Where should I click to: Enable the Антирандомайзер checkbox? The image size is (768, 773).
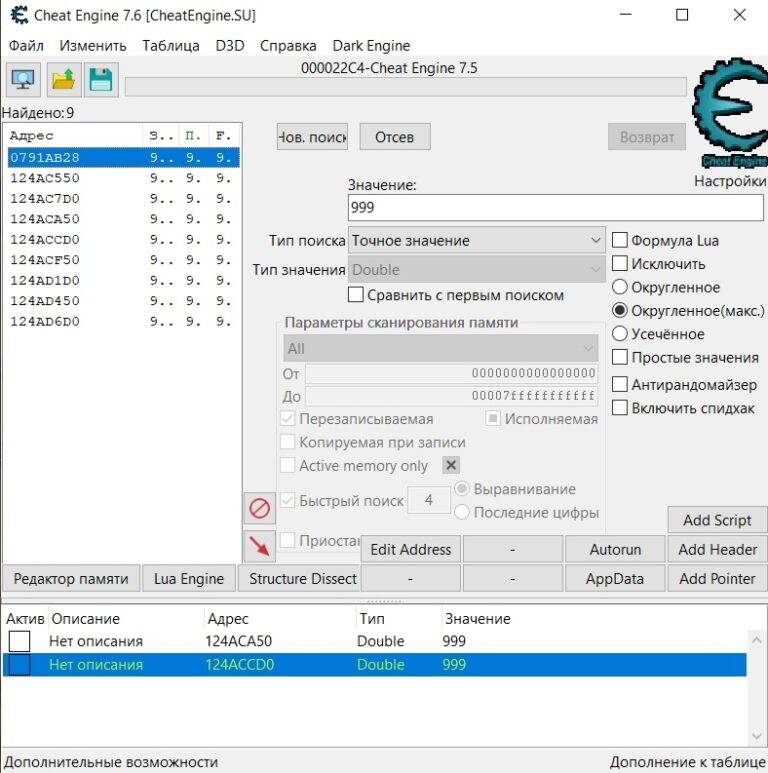click(x=620, y=384)
